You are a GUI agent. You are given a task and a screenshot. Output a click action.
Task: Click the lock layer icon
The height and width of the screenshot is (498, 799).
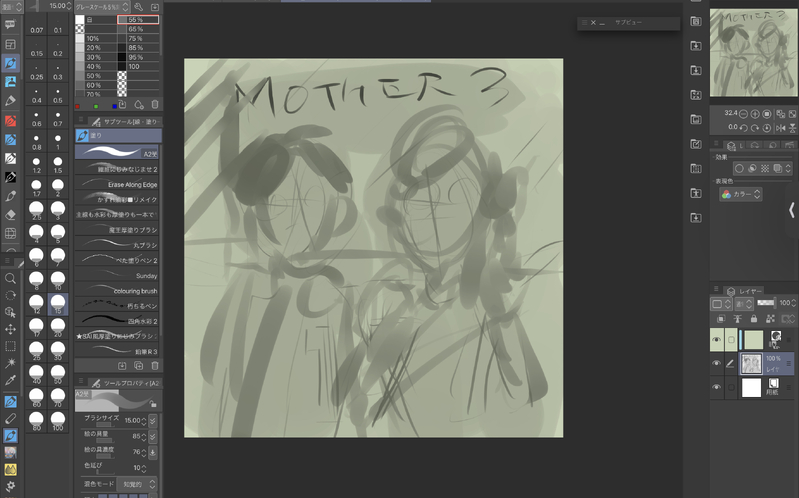pyautogui.click(x=754, y=319)
